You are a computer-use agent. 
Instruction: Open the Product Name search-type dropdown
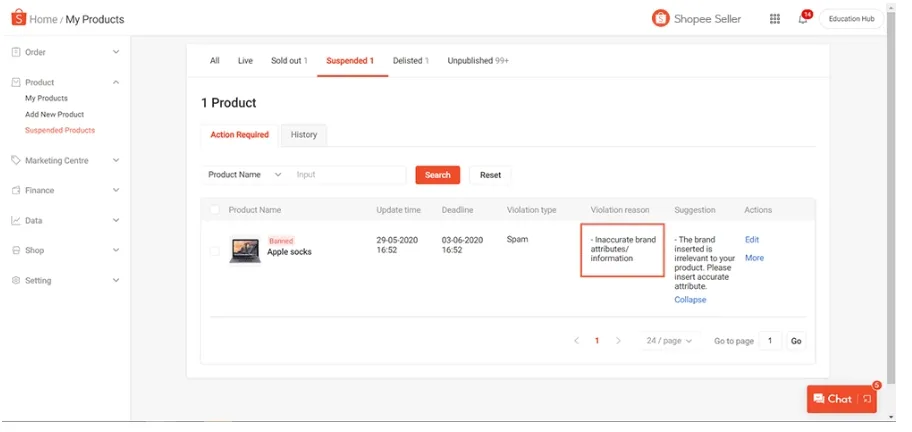(x=245, y=174)
